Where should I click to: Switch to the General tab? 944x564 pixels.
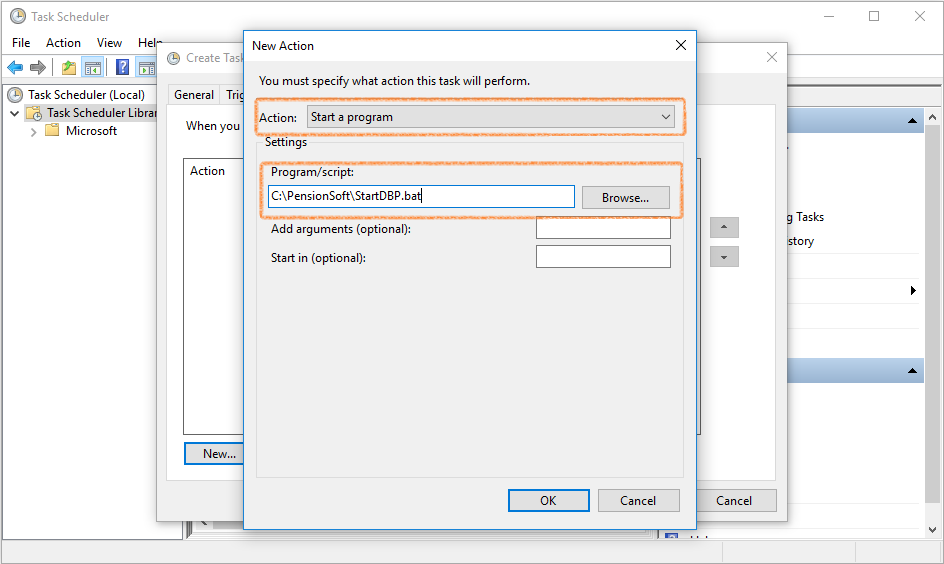pyautogui.click(x=193, y=95)
